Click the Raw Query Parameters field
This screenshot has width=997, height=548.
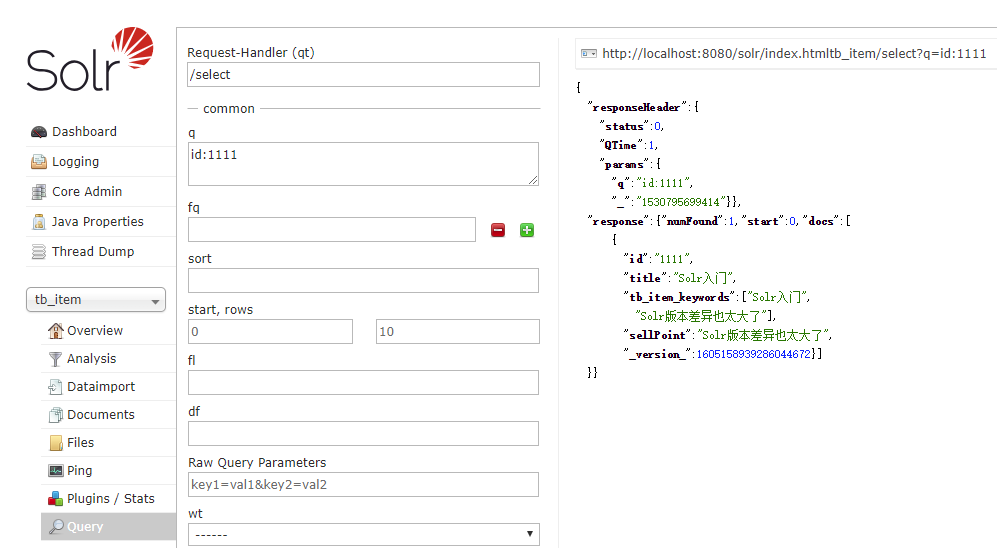point(364,484)
